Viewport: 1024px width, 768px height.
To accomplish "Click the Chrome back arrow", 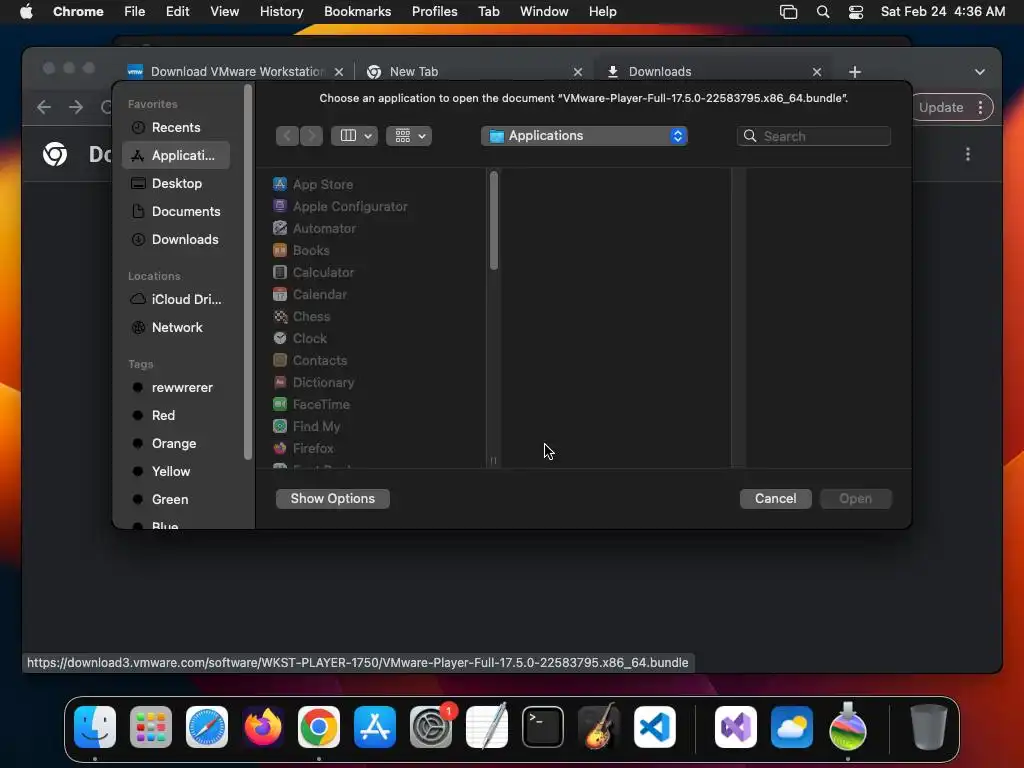I will click(44, 107).
